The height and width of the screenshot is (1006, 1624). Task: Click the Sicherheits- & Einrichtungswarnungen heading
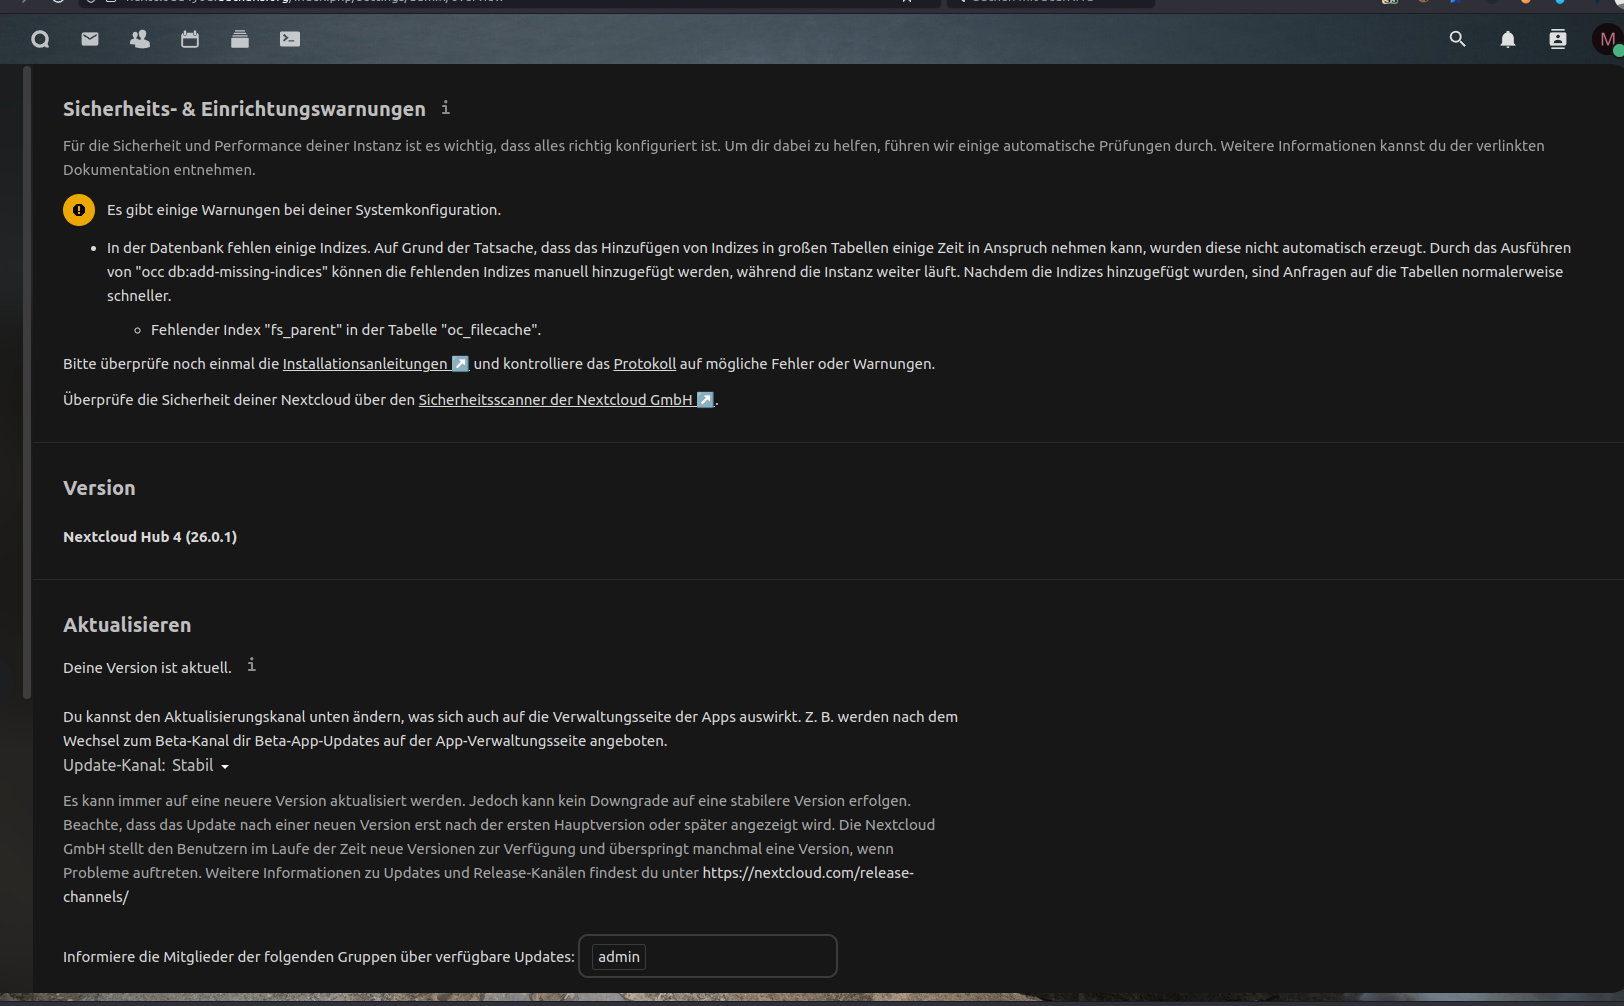pyautogui.click(x=244, y=109)
